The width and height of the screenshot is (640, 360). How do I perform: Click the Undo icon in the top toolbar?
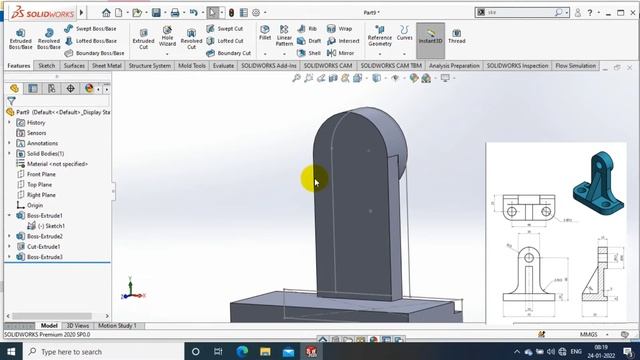click(193, 13)
